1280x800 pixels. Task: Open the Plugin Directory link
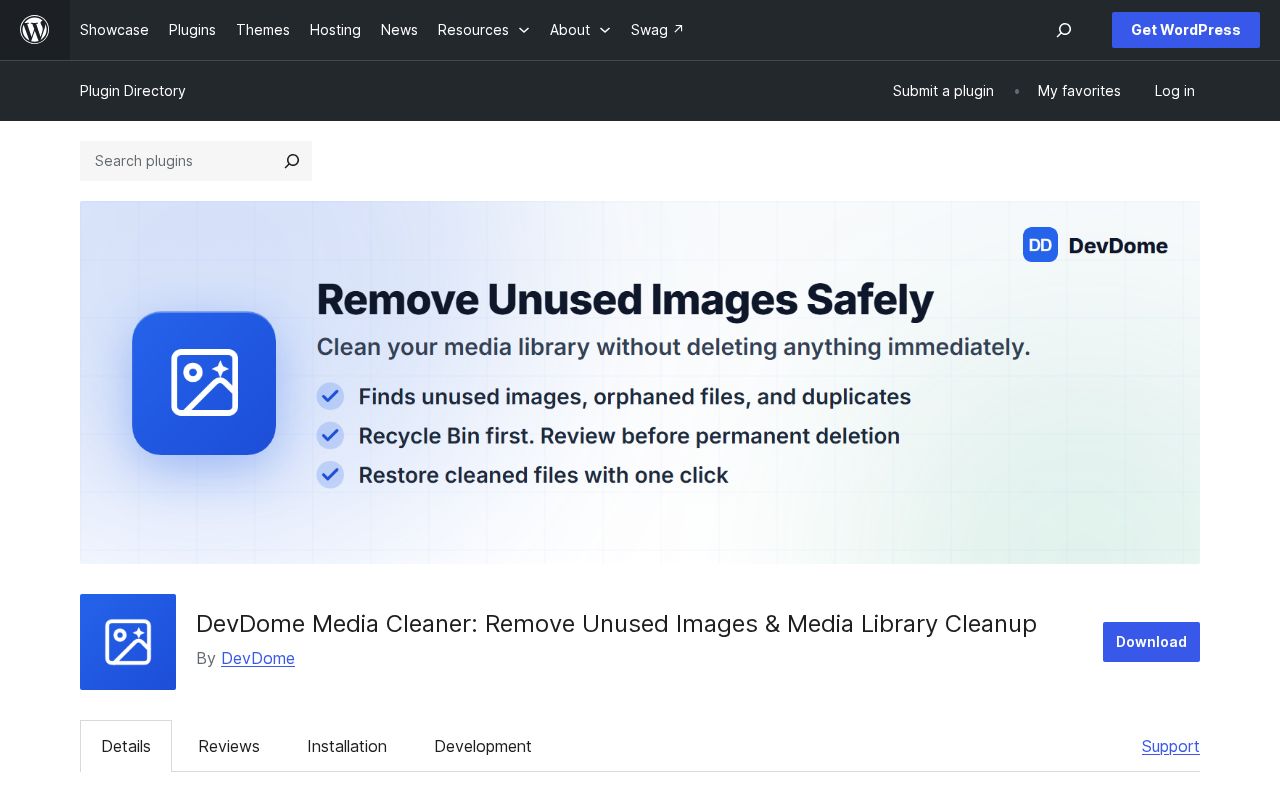pos(133,91)
